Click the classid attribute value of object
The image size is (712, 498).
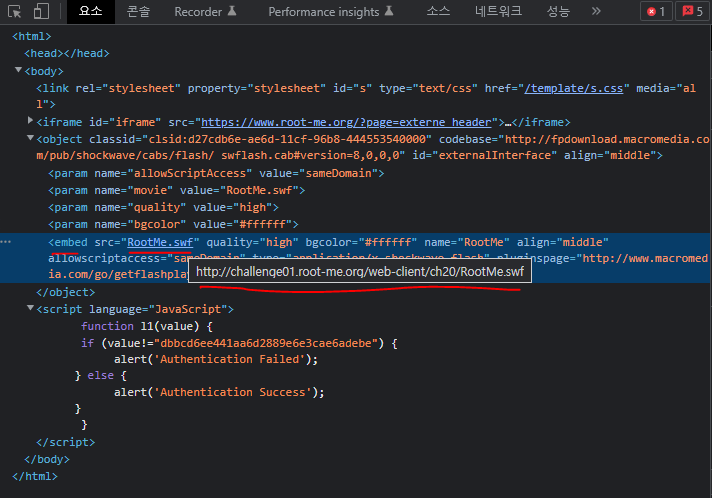(x=287, y=139)
